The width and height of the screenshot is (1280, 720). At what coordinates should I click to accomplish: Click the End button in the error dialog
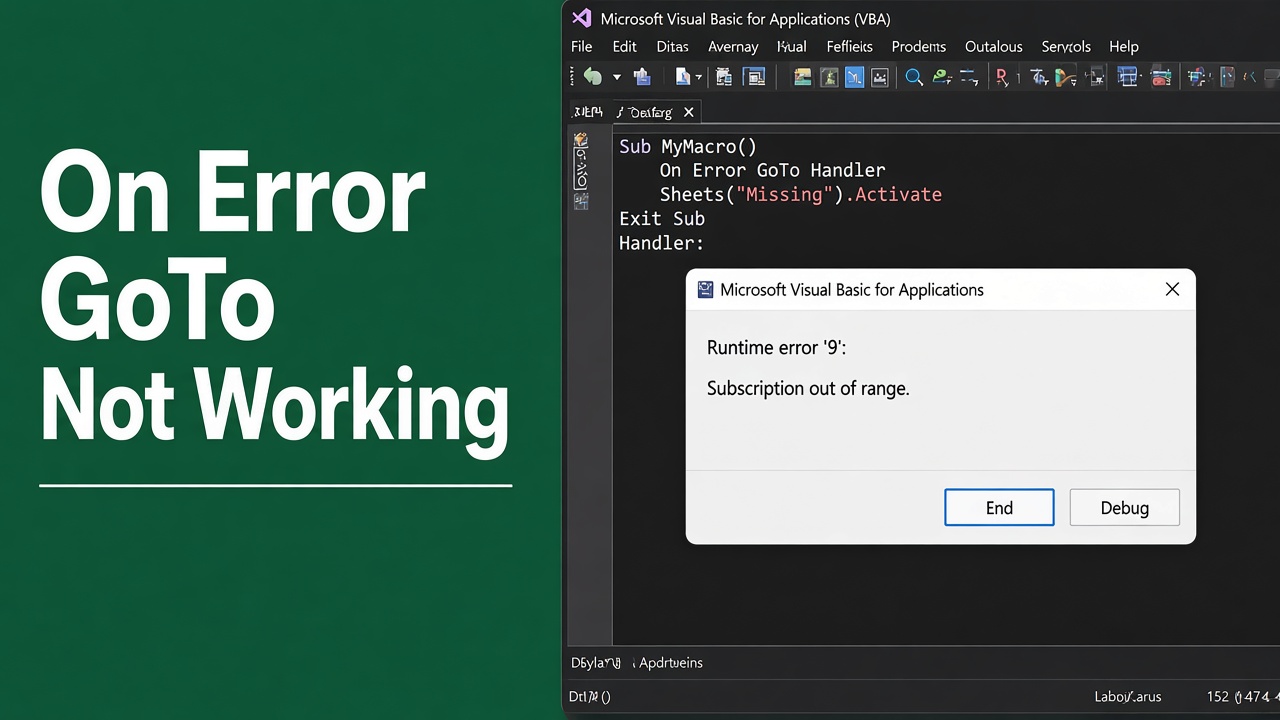[999, 507]
